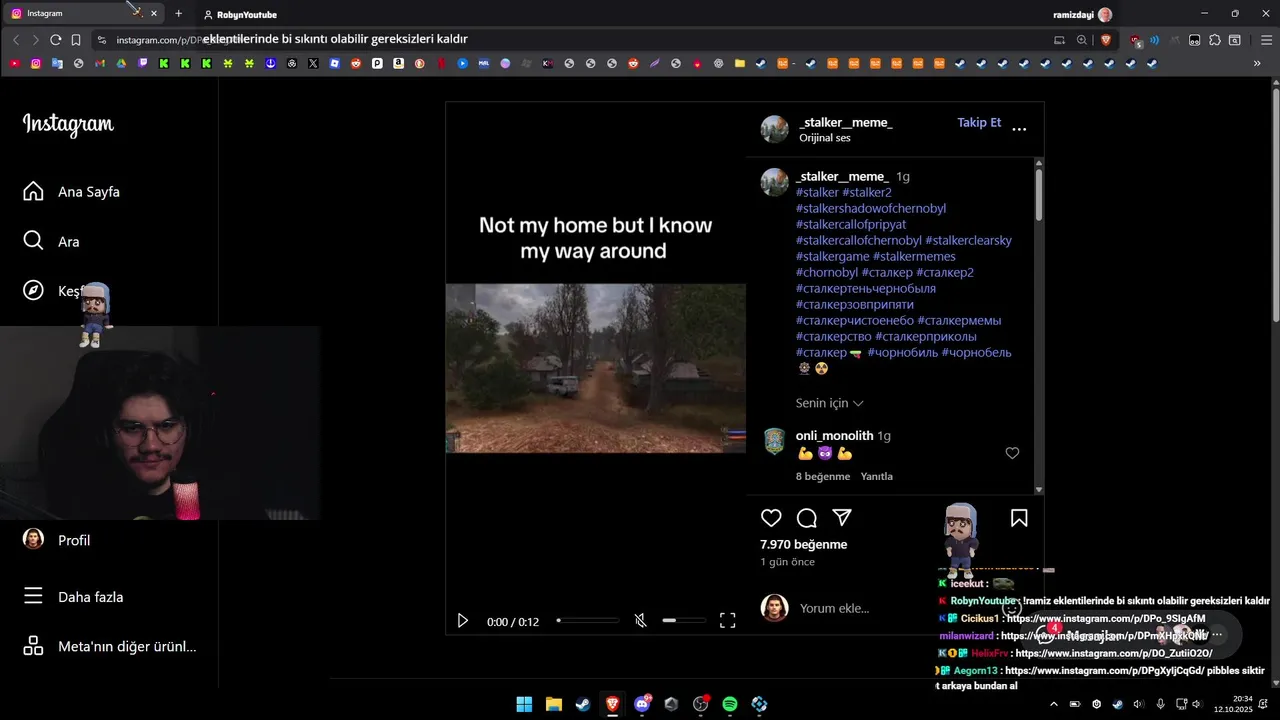
Task: Unmute the video speaker icon
Action: pyautogui.click(x=641, y=621)
